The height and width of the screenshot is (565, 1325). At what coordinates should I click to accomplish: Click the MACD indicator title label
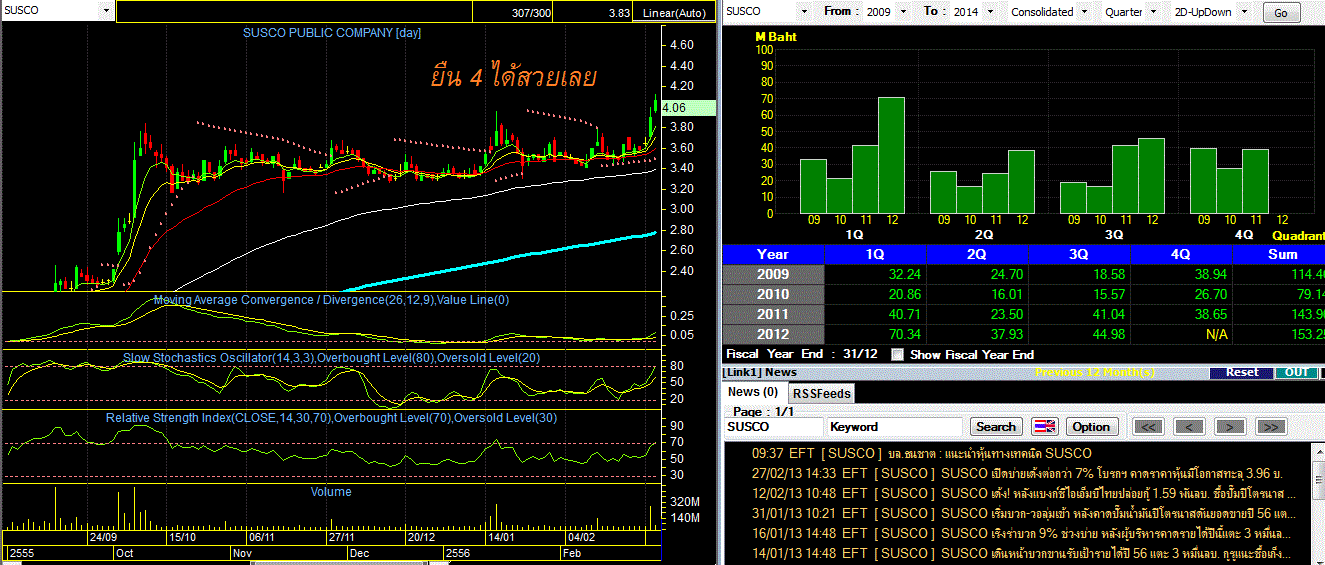331,299
